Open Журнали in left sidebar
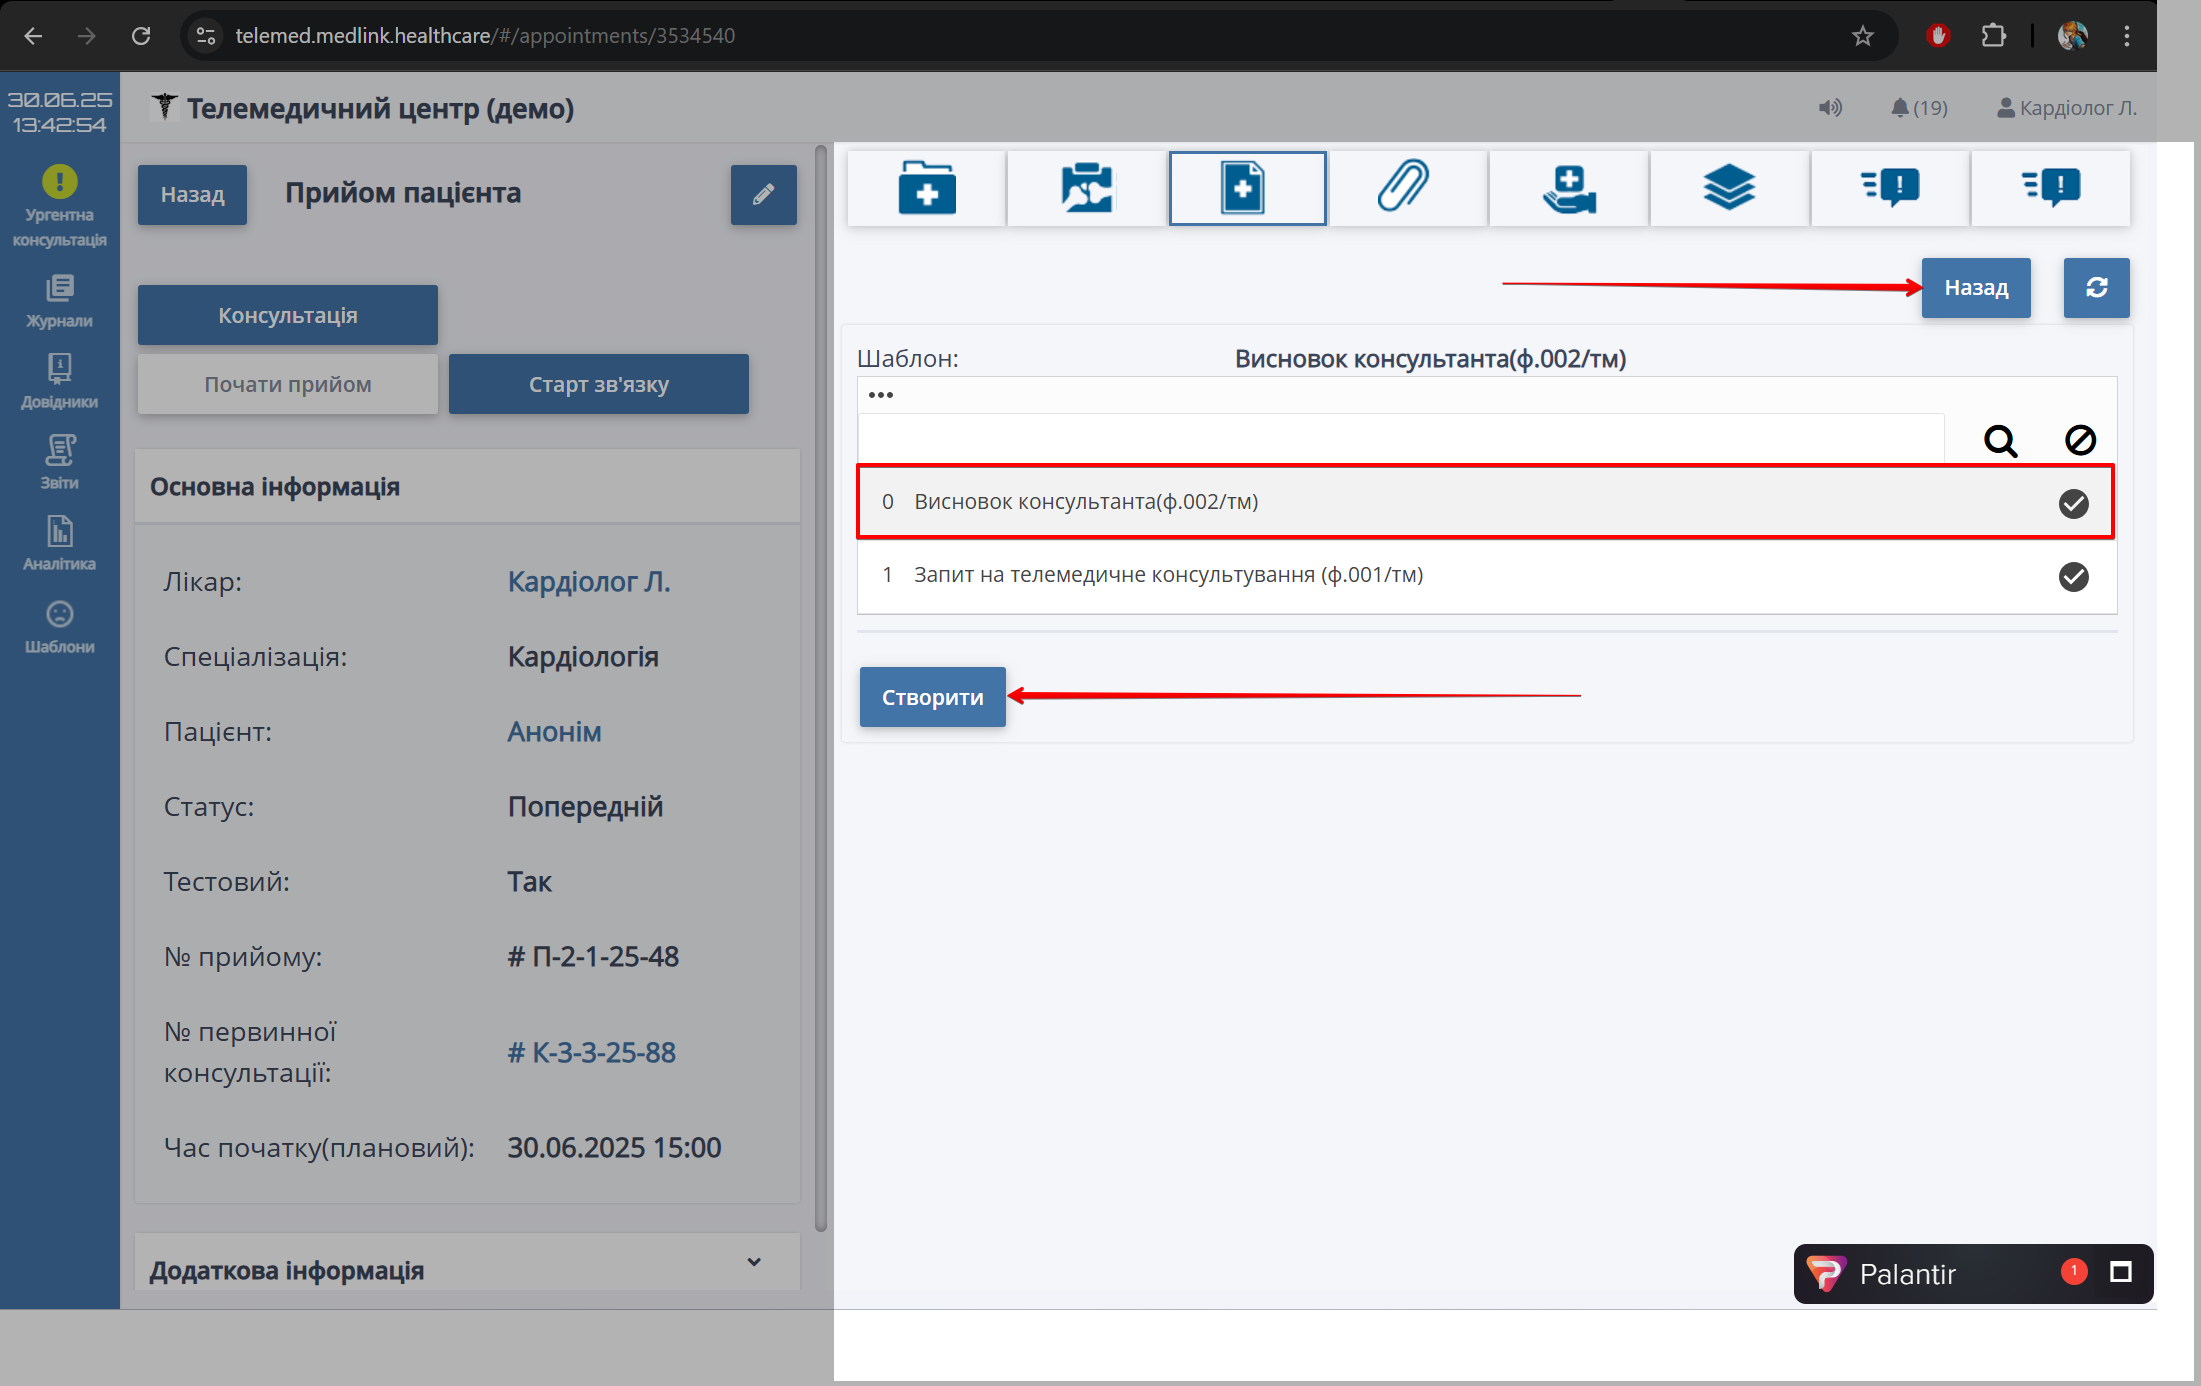This screenshot has width=2201, height=1386. coord(59,301)
